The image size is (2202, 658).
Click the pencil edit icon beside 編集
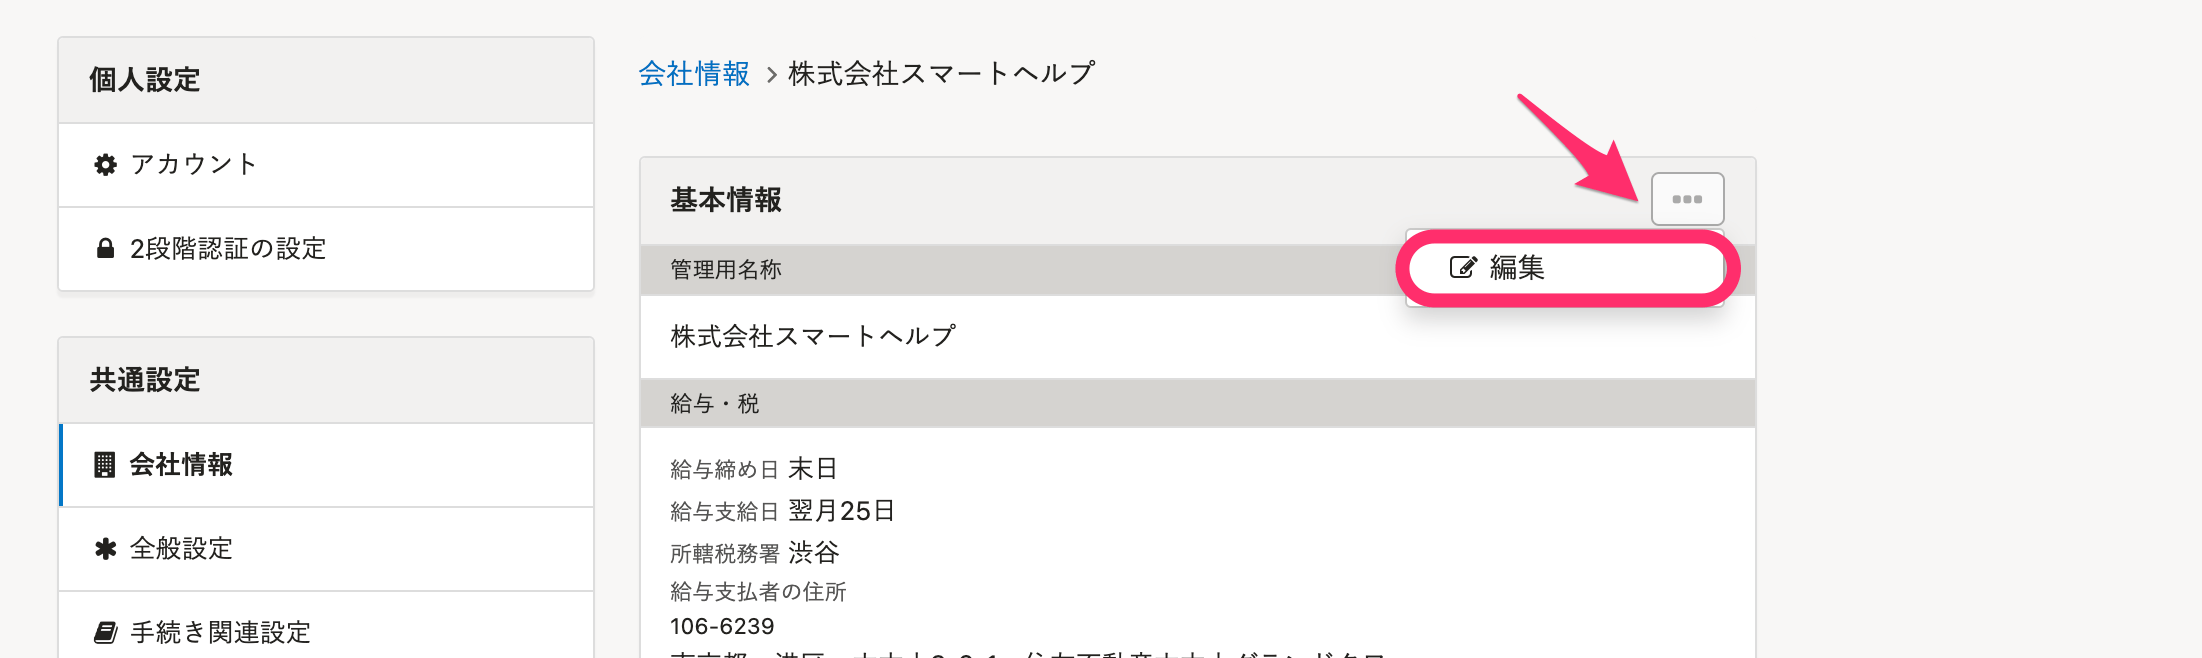pos(1463,267)
